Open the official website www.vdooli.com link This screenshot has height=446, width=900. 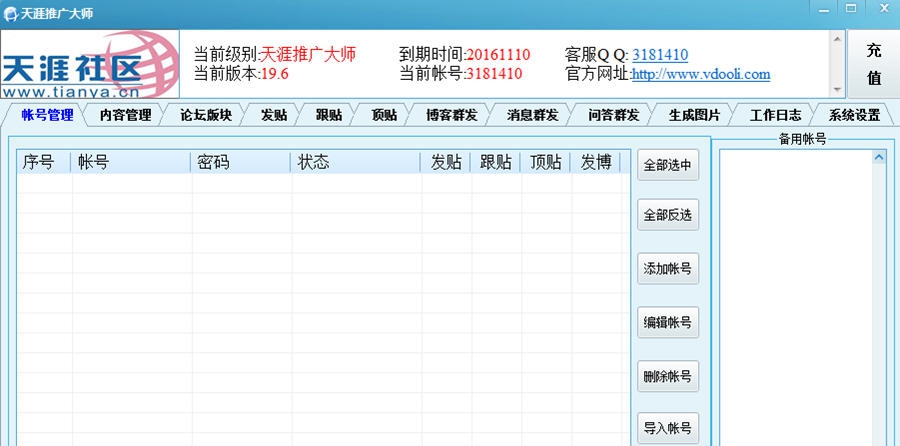pyautogui.click(x=701, y=74)
